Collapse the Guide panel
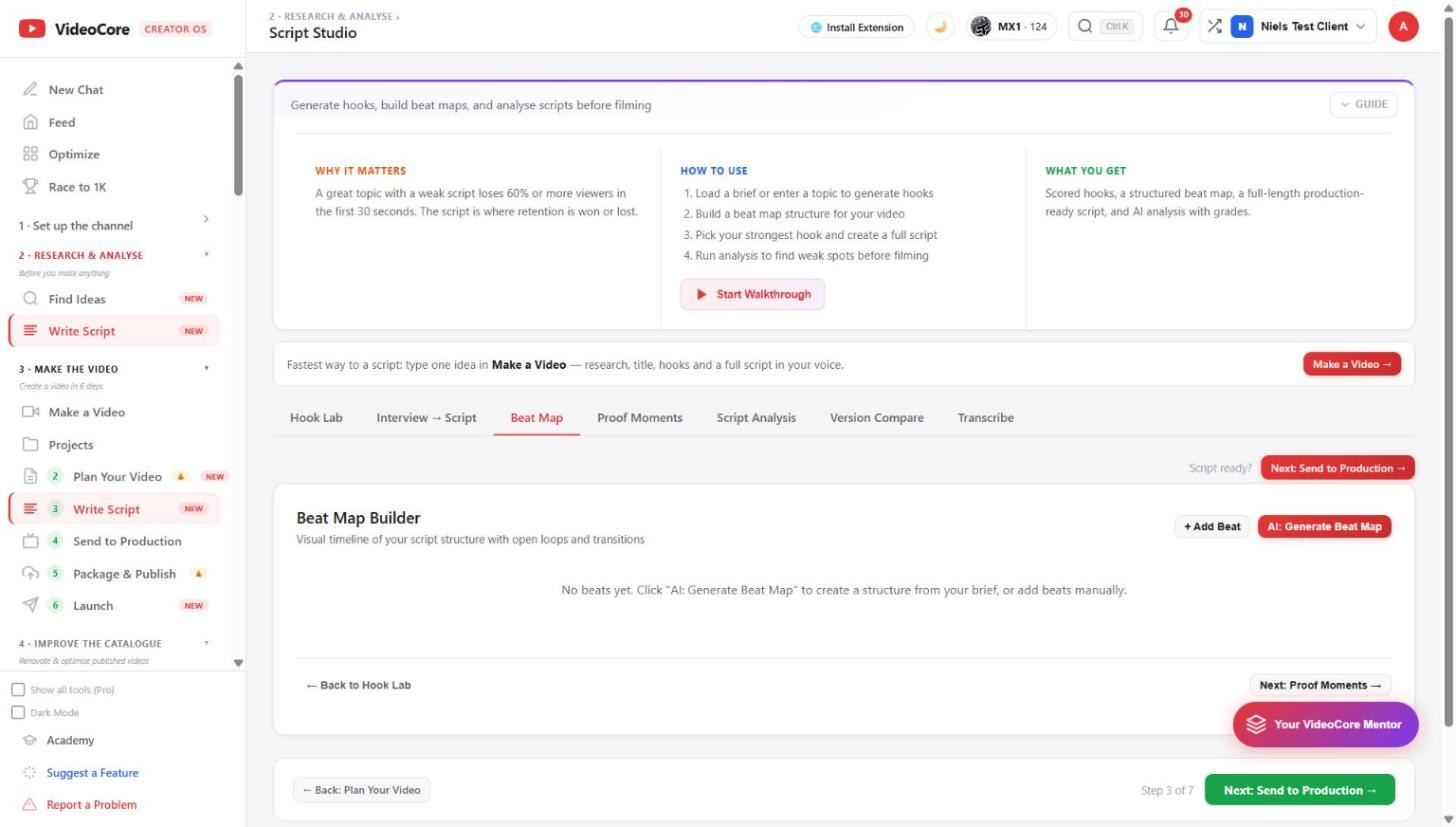The image size is (1456, 827). pos(1363,104)
